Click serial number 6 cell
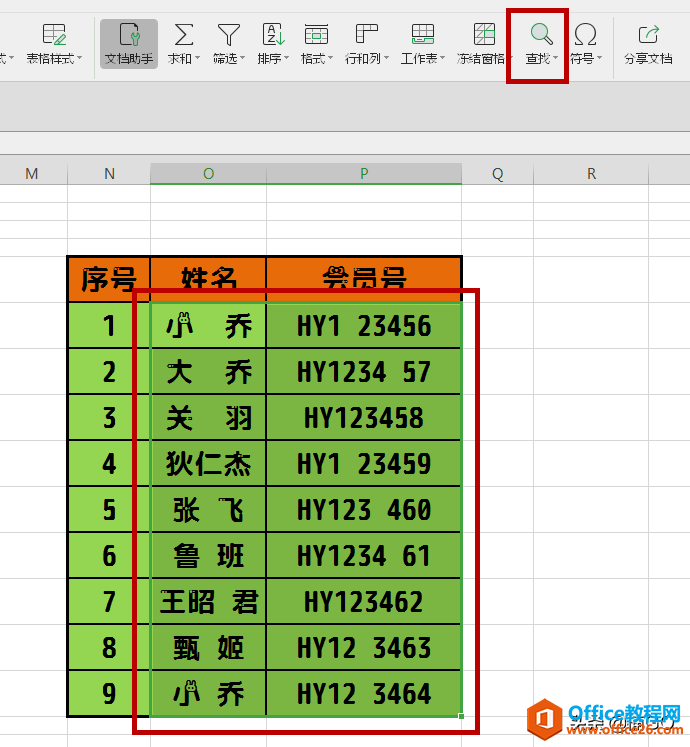The image size is (690, 747). pyautogui.click(x=109, y=555)
